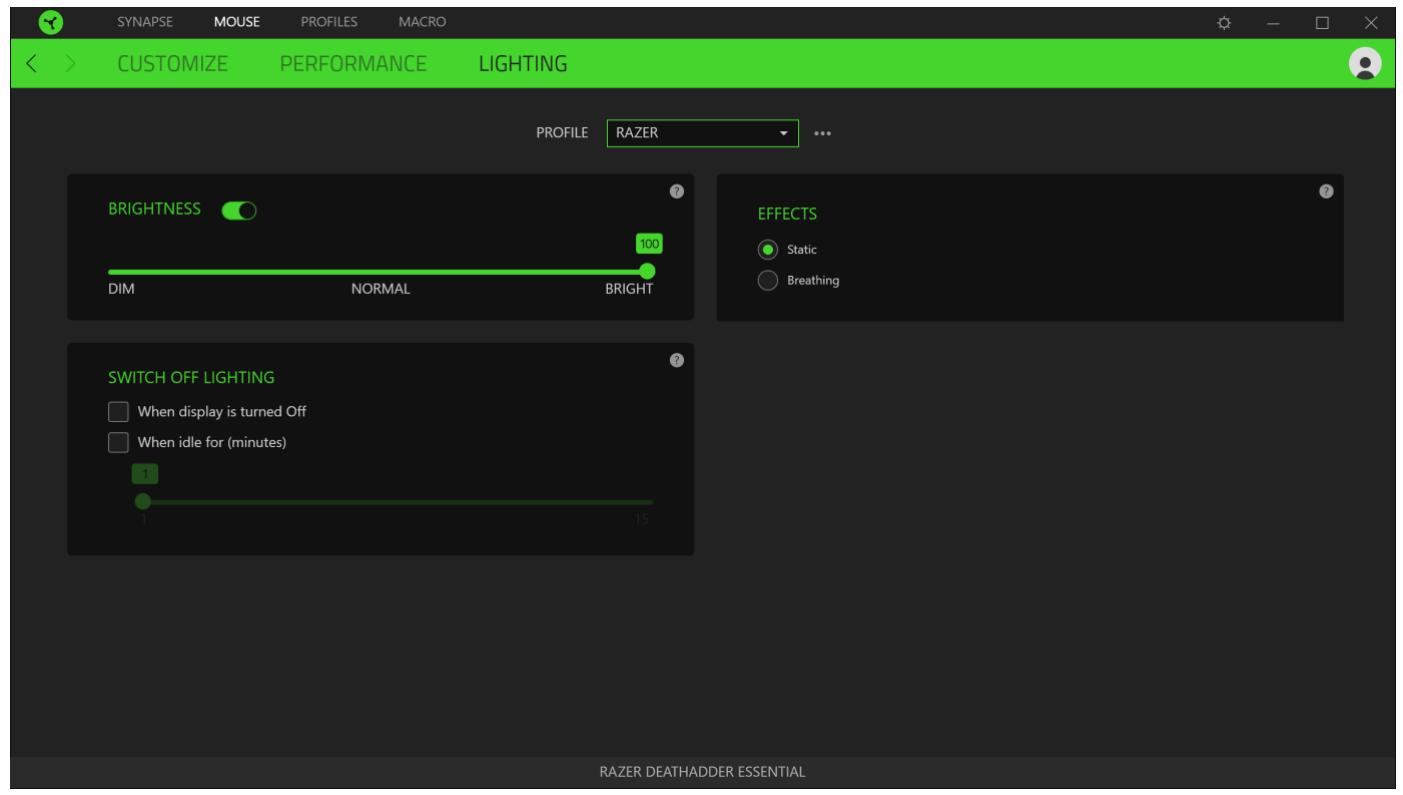1403x795 pixels.
Task: Check 'When display is turned Off'
Action: click(118, 411)
